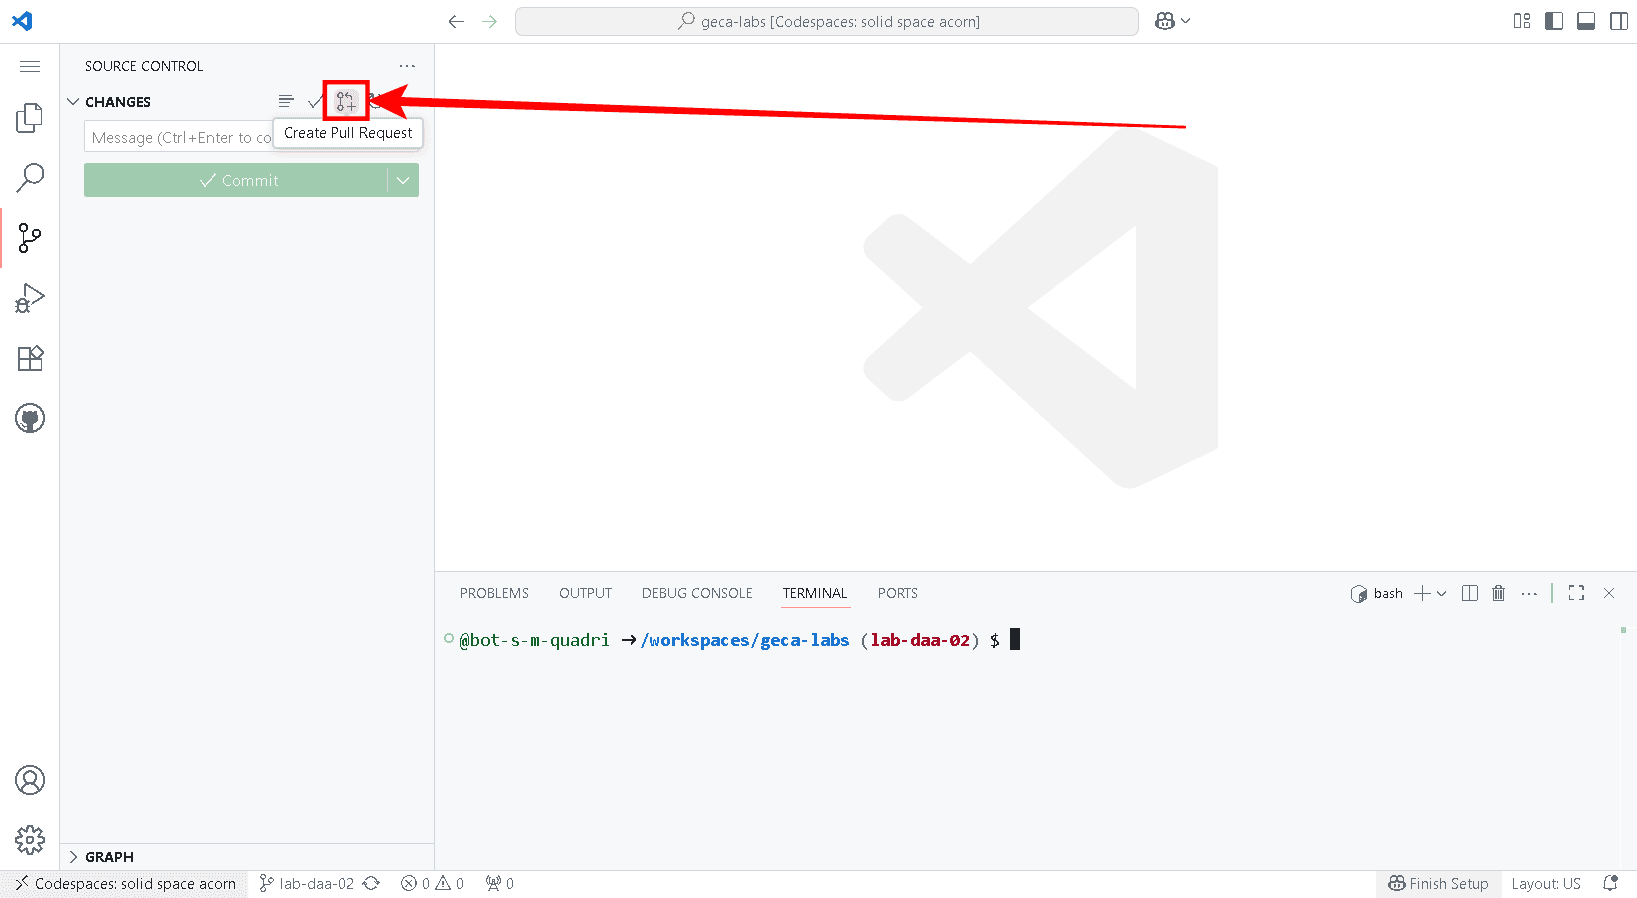
Task: Toggle the secondary side bar visibility
Action: [x=1619, y=21]
